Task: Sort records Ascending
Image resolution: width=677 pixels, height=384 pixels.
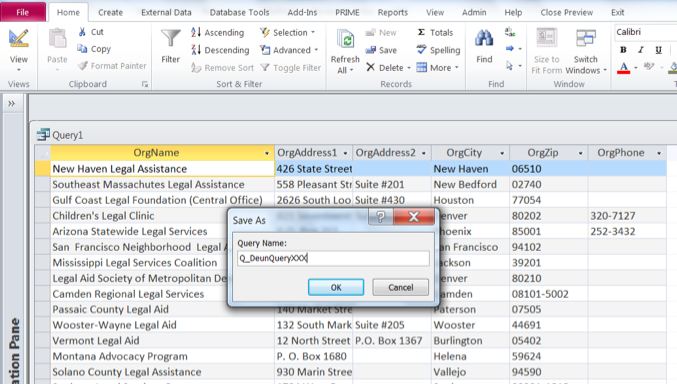Action: [x=218, y=32]
